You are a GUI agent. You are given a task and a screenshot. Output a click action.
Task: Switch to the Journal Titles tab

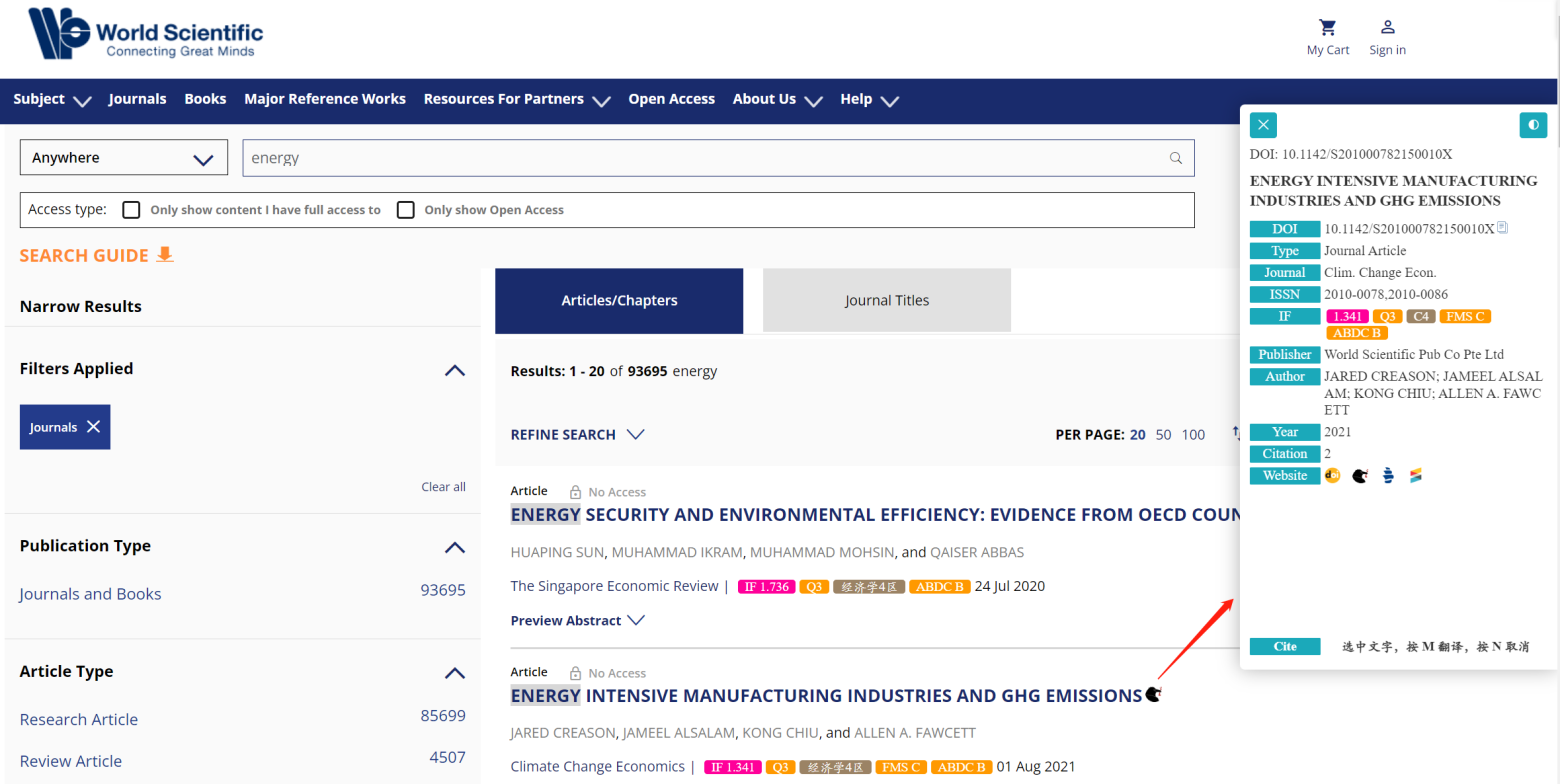(x=886, y=300)
